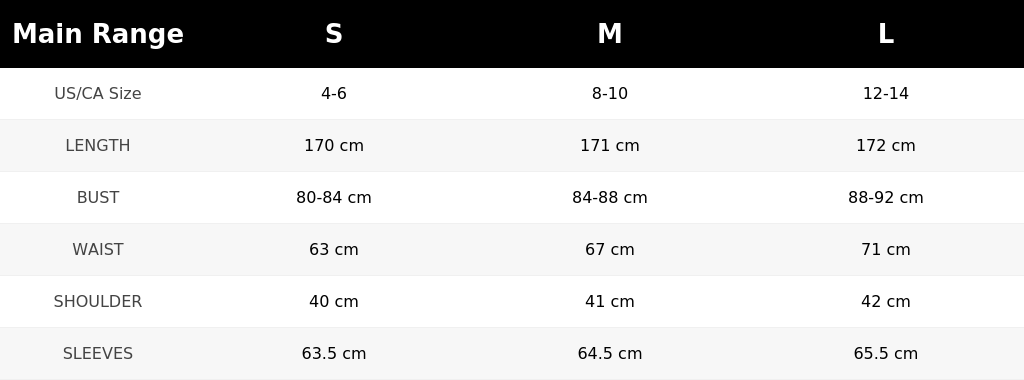The width and height of the screenshot is (1024, 380).
Task: Select the S size column header
Action: point(334,34)
